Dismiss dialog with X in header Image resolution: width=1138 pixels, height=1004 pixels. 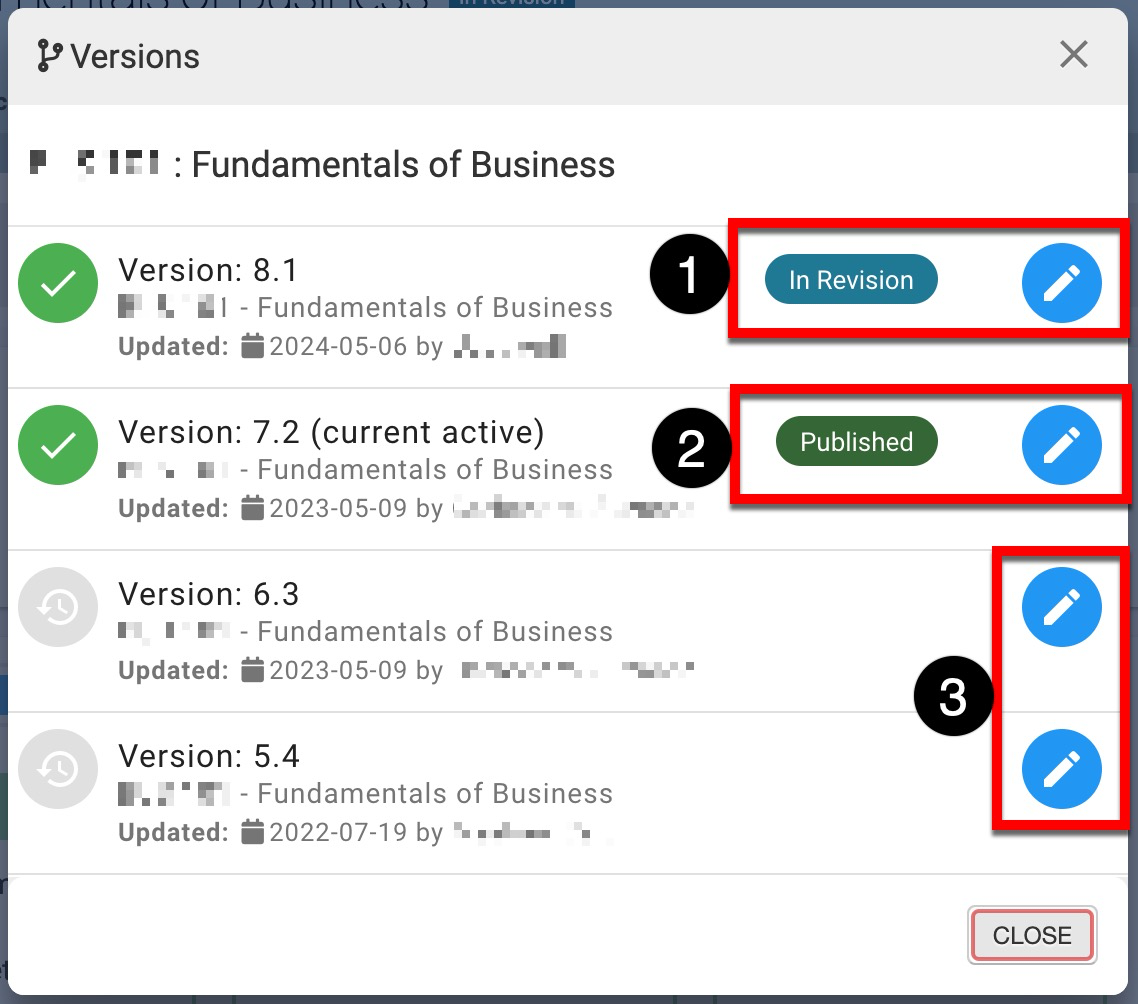pos(1073,55)
